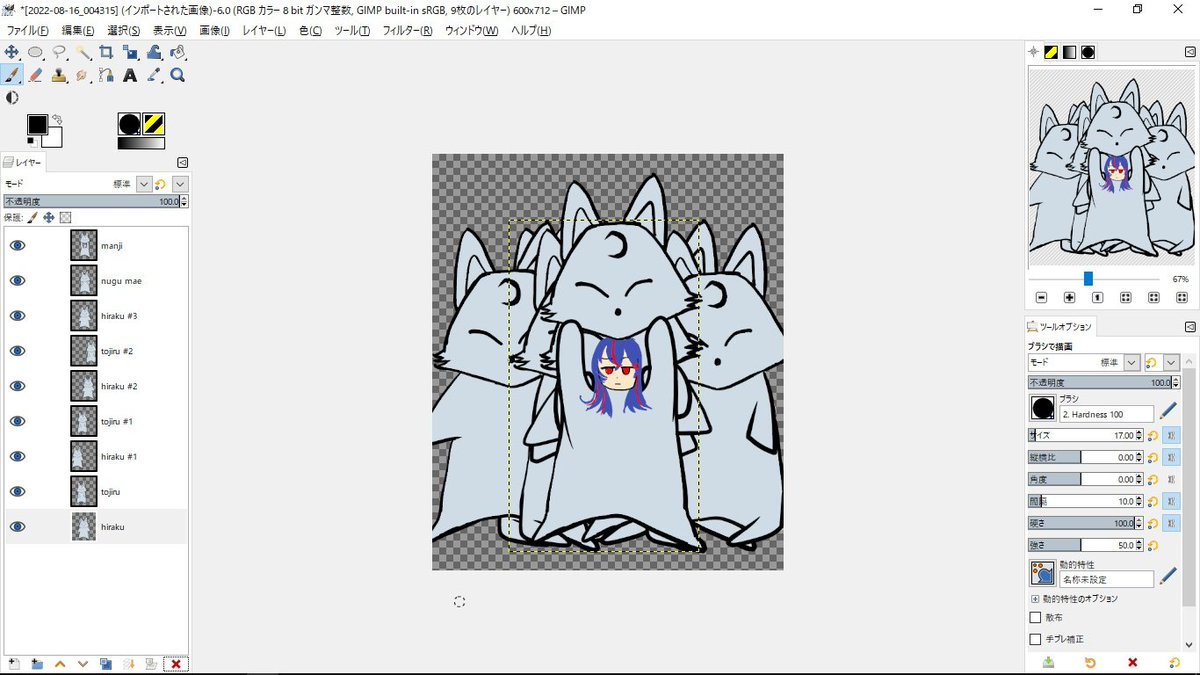Image resolution: width=1200 pixels, height=675 pixels.
Task: Select the Text tool
Action: coord(130,75)
